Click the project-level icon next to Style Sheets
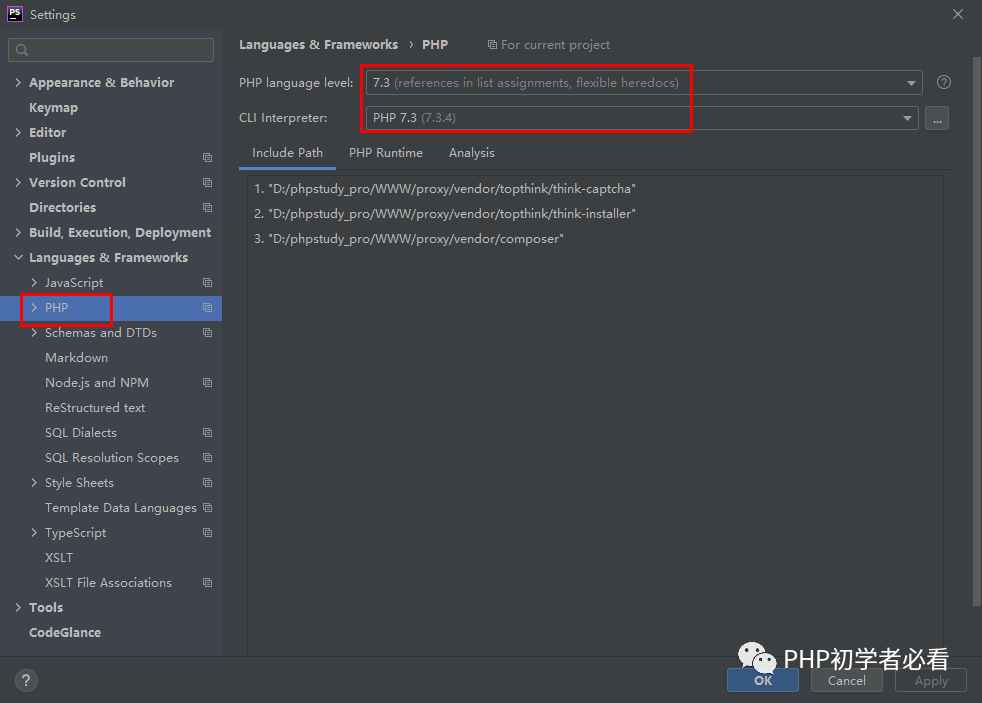This screenshot has height=703, width=982. pyautogui.click(x=207, y=483)
